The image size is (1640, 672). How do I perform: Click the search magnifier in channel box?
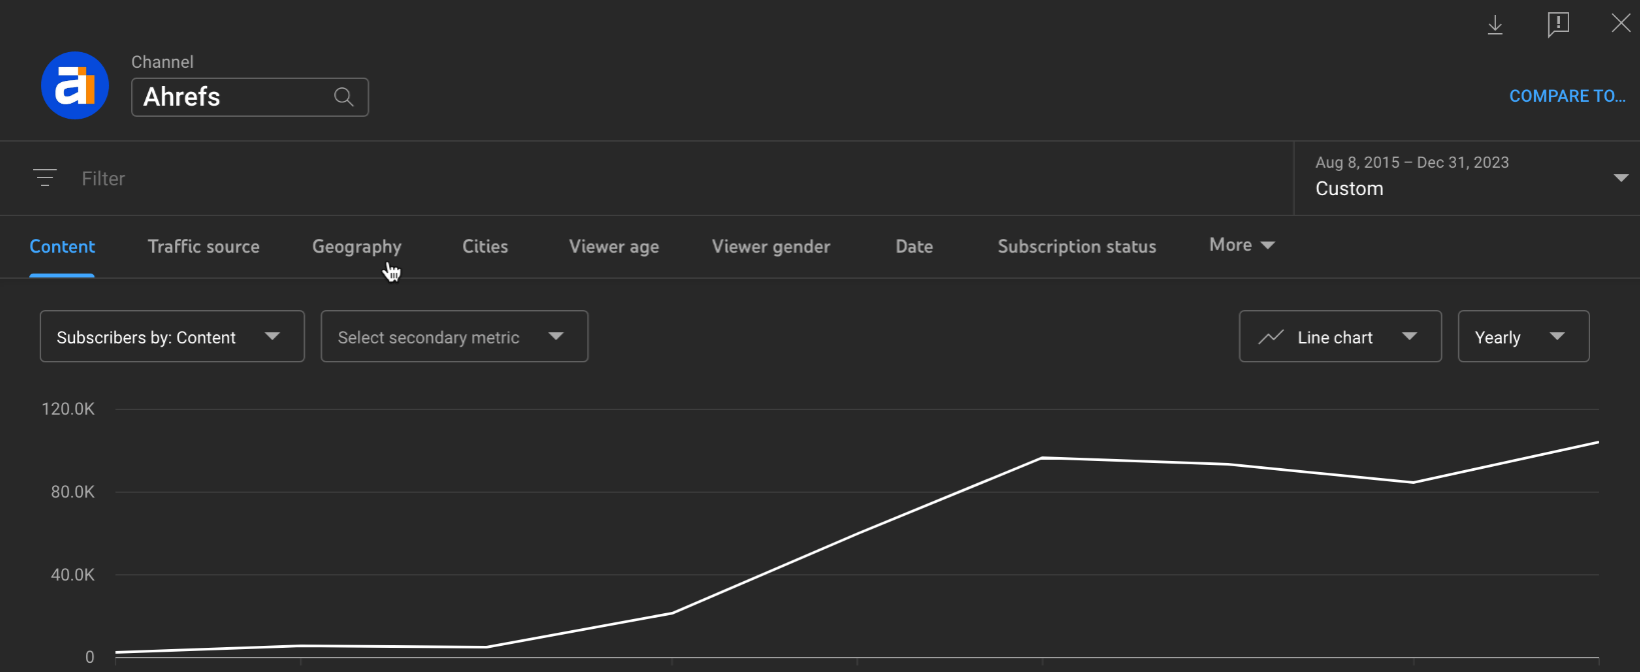pyautogui.click(x=343, y=97)
